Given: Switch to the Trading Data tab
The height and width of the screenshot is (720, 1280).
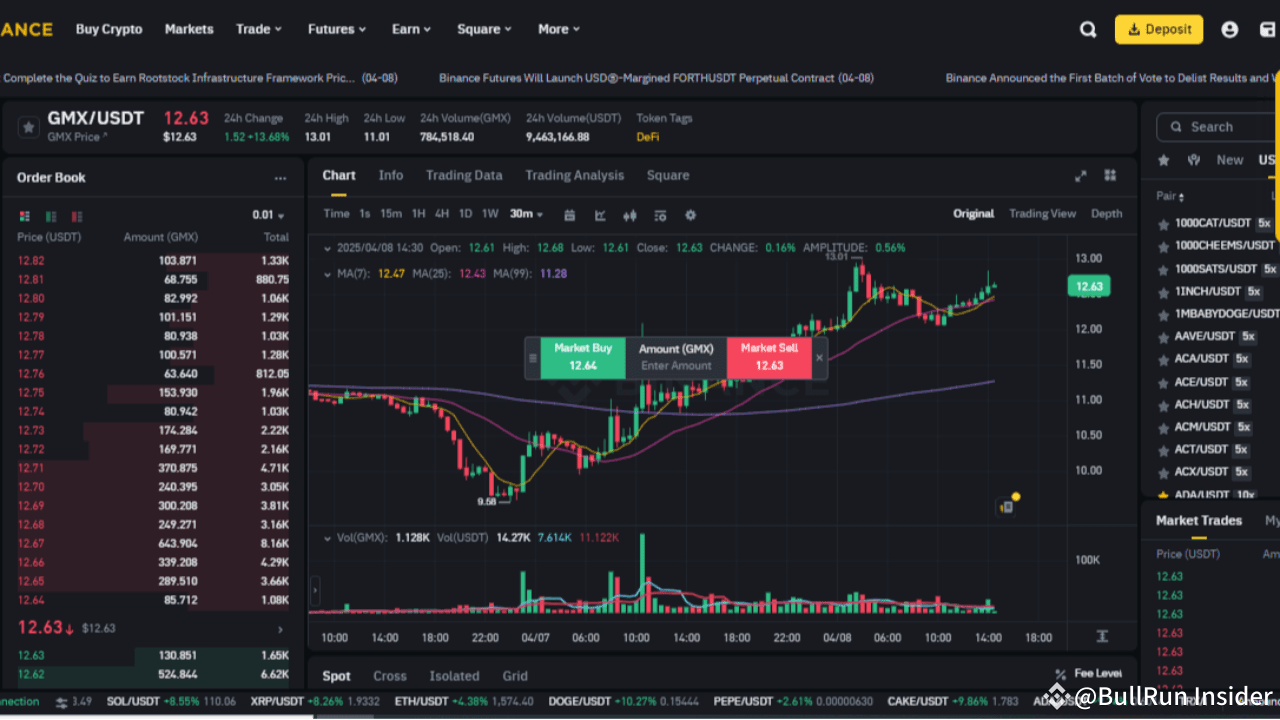Looking at the screenshot, I should point(464,175).
